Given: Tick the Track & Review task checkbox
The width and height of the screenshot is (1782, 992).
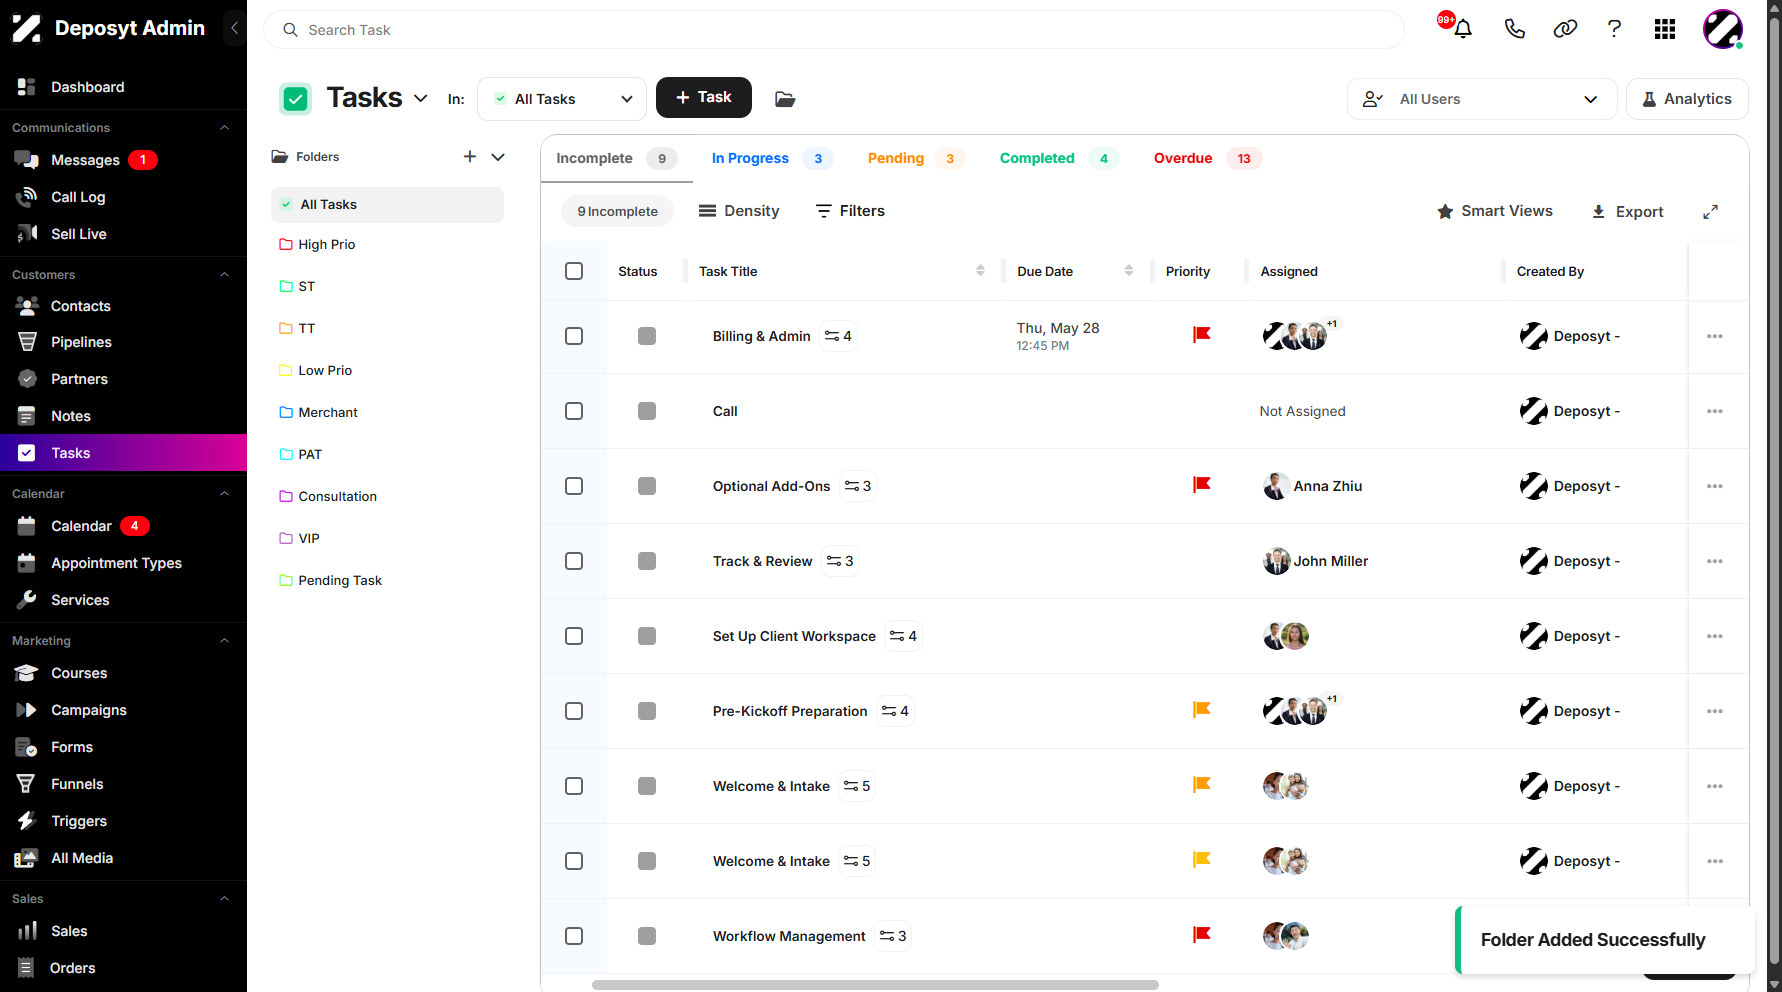Looking at the screenshot, I should [x=574, y=561].
